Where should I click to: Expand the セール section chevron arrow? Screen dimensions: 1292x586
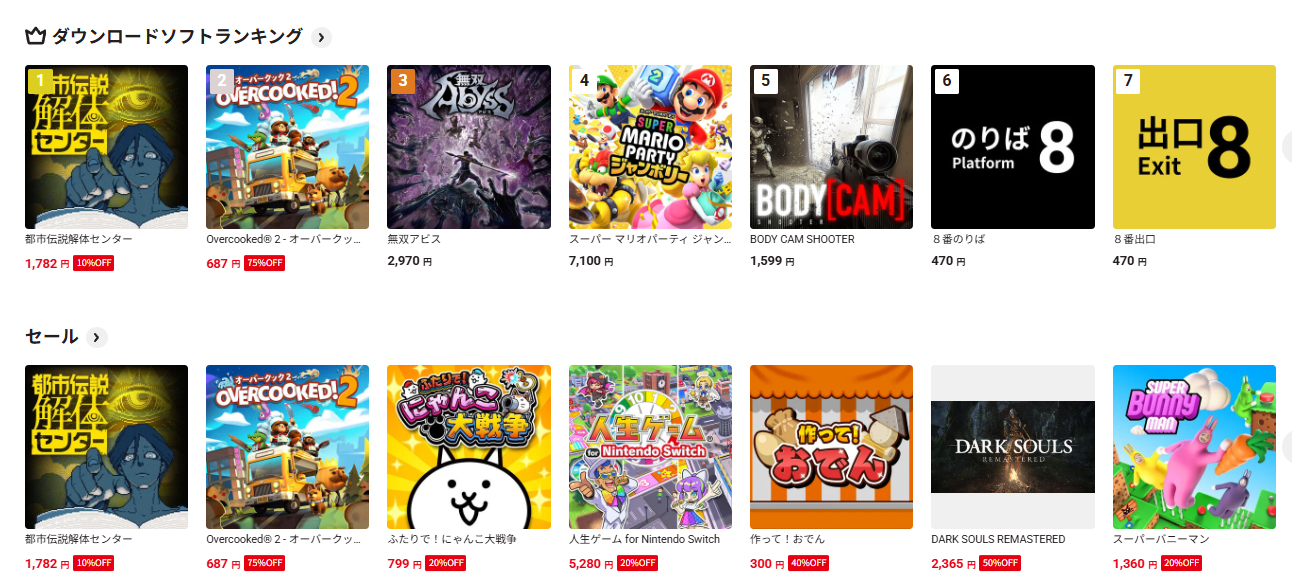click(97, 337)
